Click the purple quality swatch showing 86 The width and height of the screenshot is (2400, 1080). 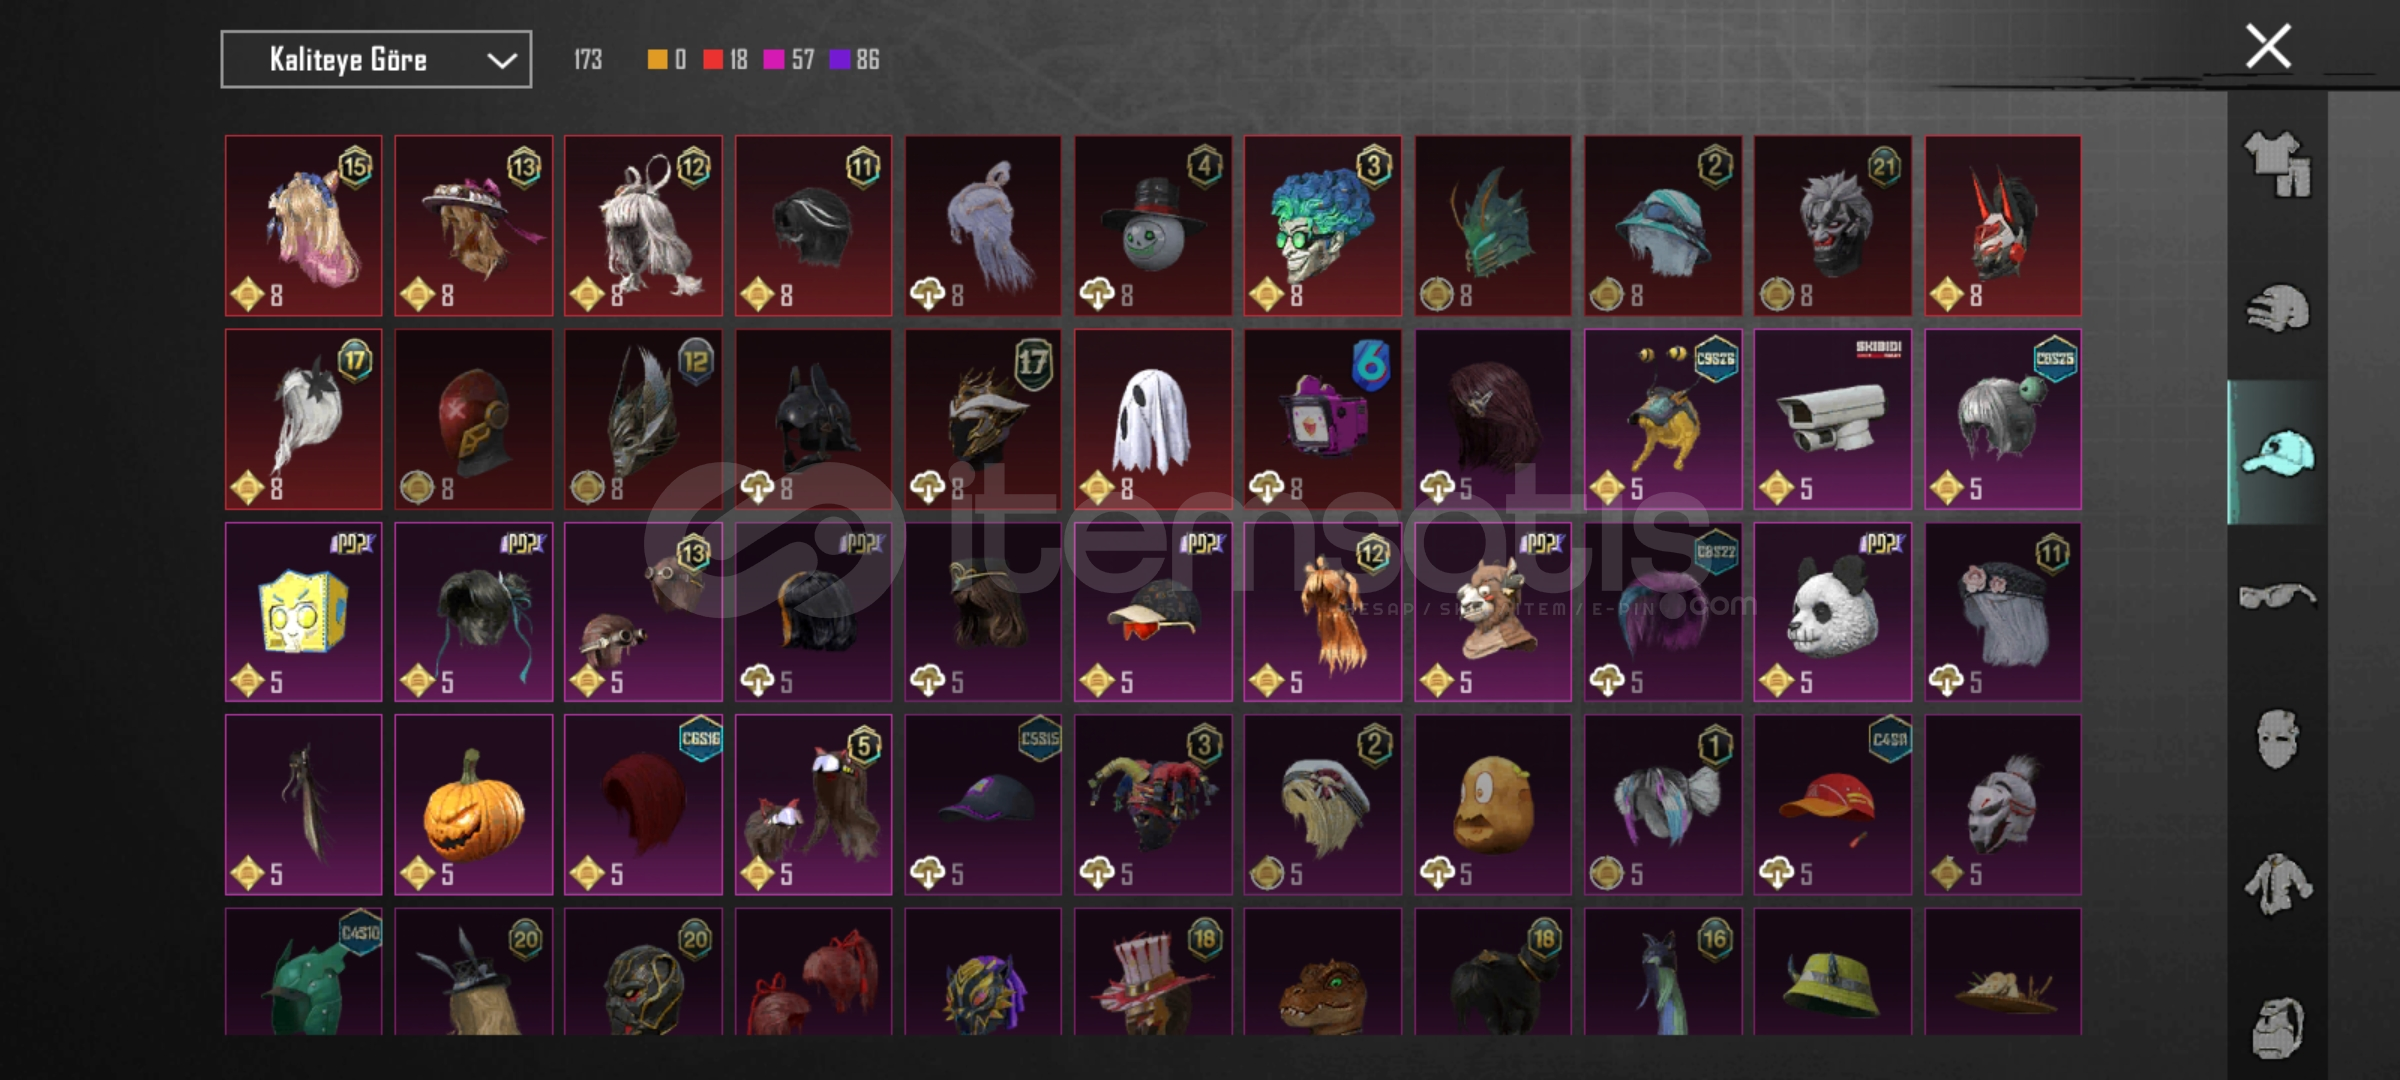[x=840, y=60]
